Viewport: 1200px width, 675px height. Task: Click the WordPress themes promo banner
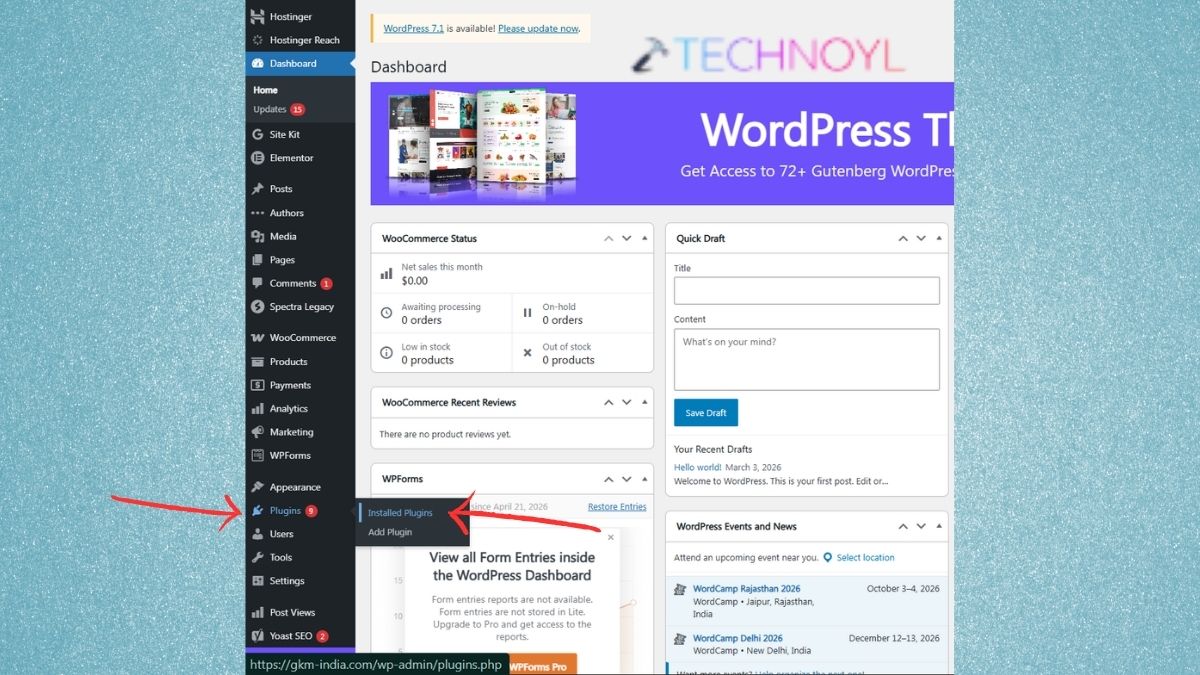point(662,143)
